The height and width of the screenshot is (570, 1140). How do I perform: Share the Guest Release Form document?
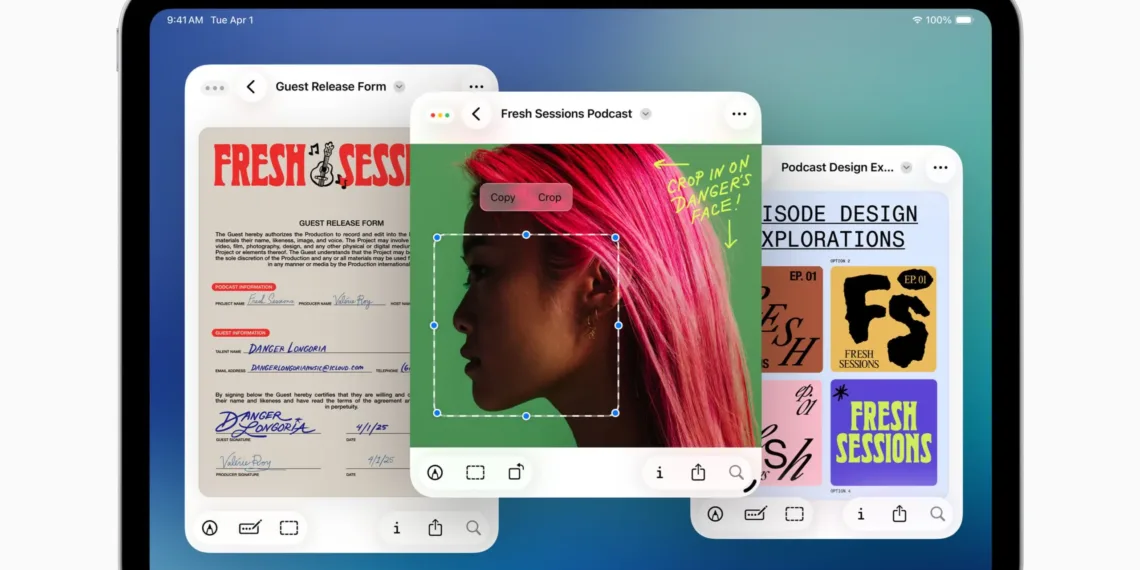(435, 527)
